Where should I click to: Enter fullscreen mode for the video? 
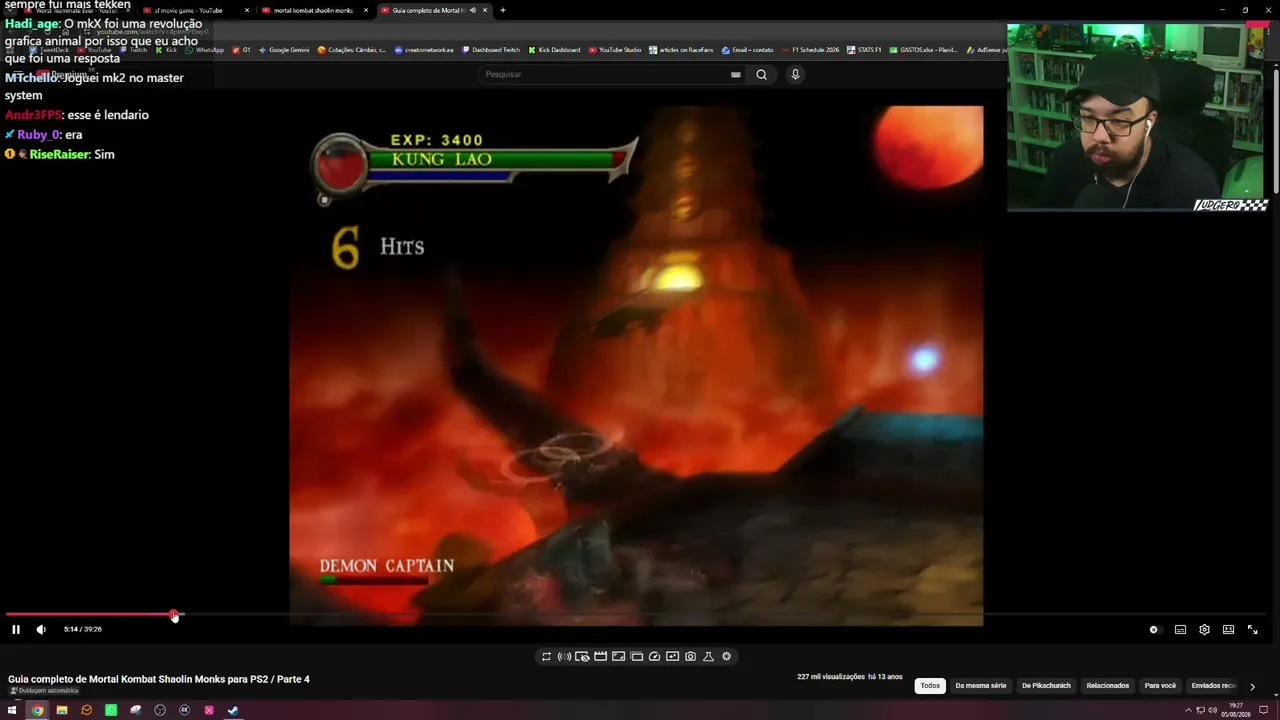pos(1252,630)
